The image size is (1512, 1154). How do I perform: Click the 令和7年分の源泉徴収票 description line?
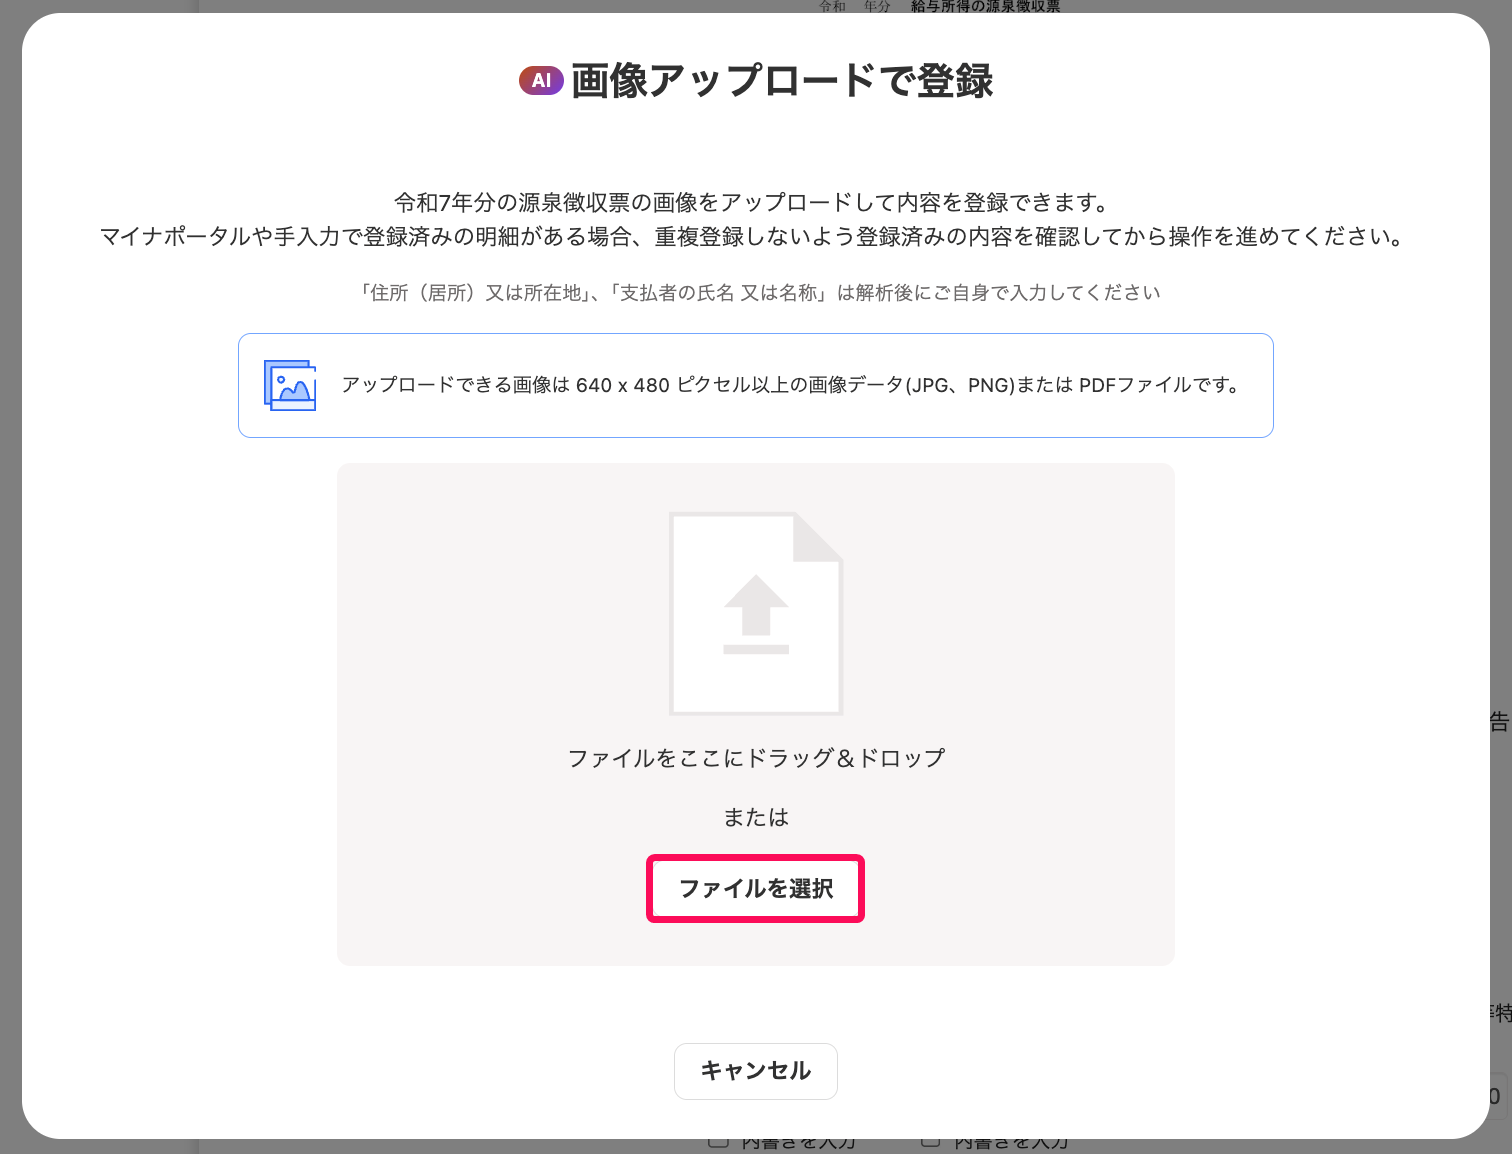[752, 203]
